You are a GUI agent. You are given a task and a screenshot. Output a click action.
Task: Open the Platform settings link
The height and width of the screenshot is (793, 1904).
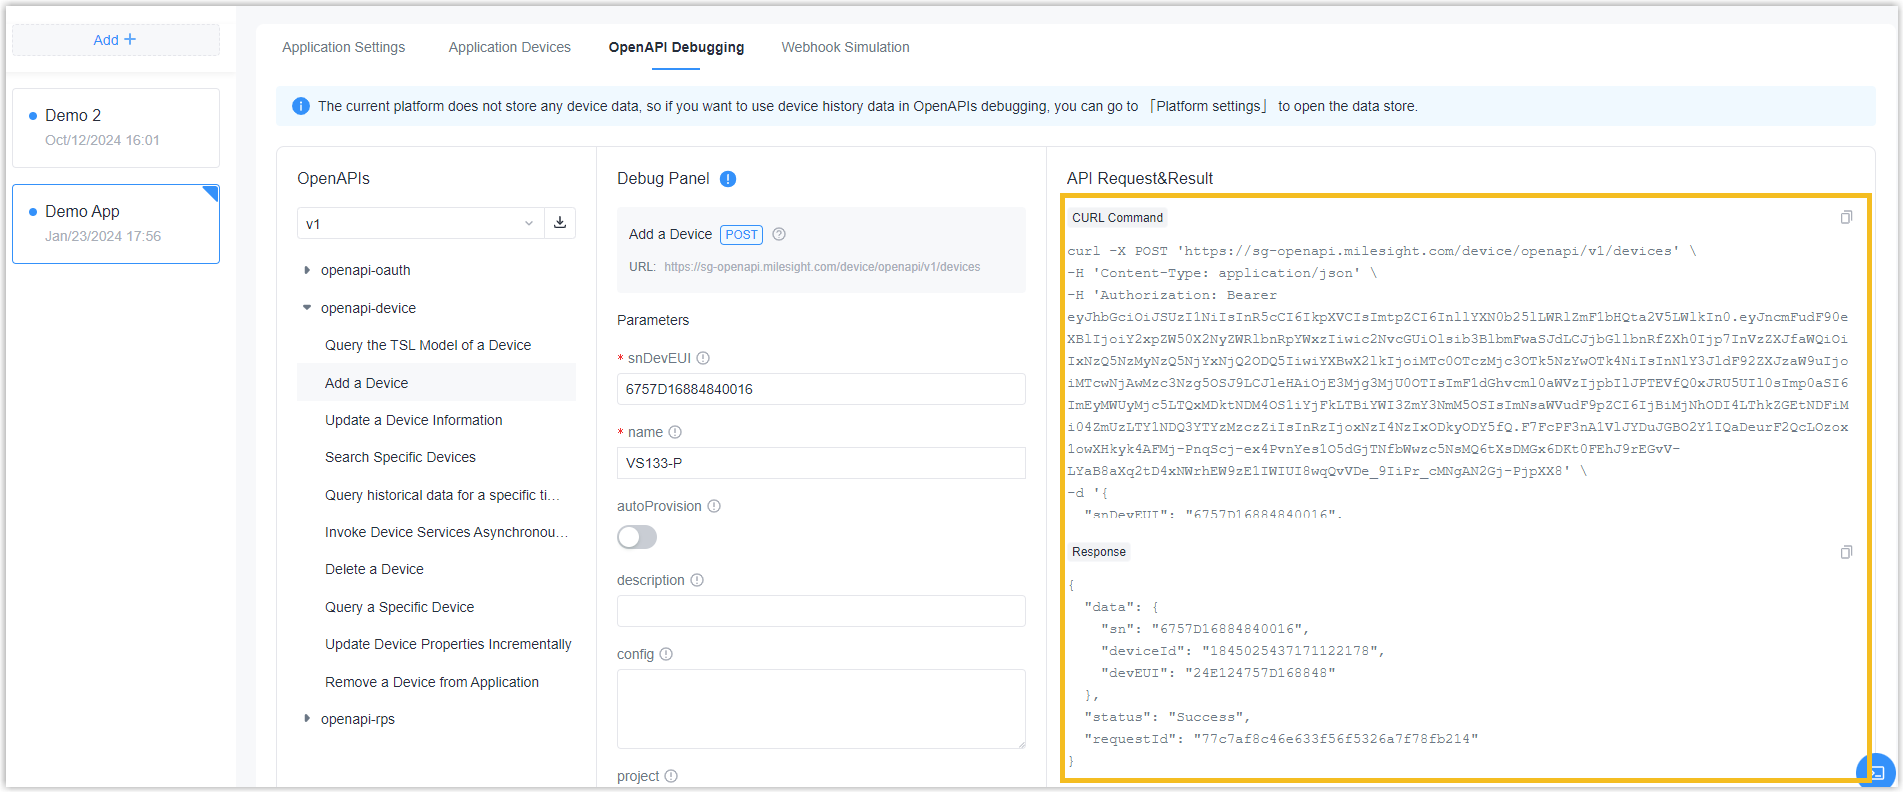point(1208,106)
